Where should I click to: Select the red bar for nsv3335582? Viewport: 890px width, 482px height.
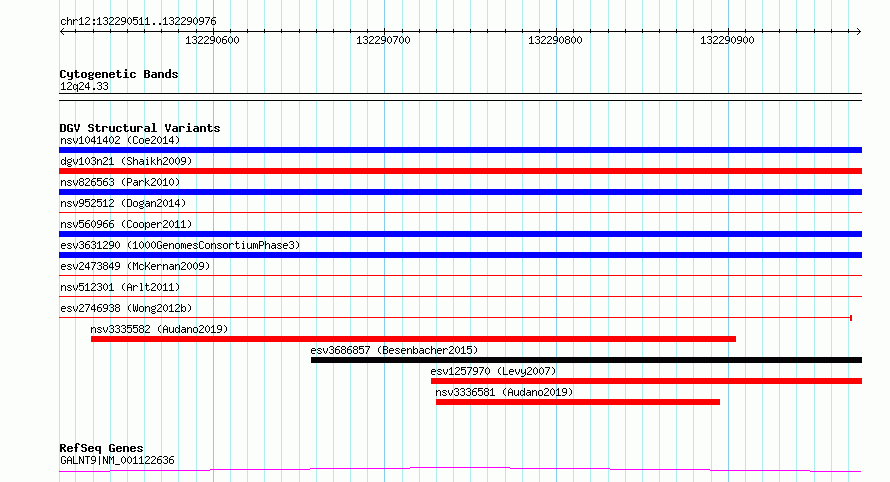click(413, 339)
